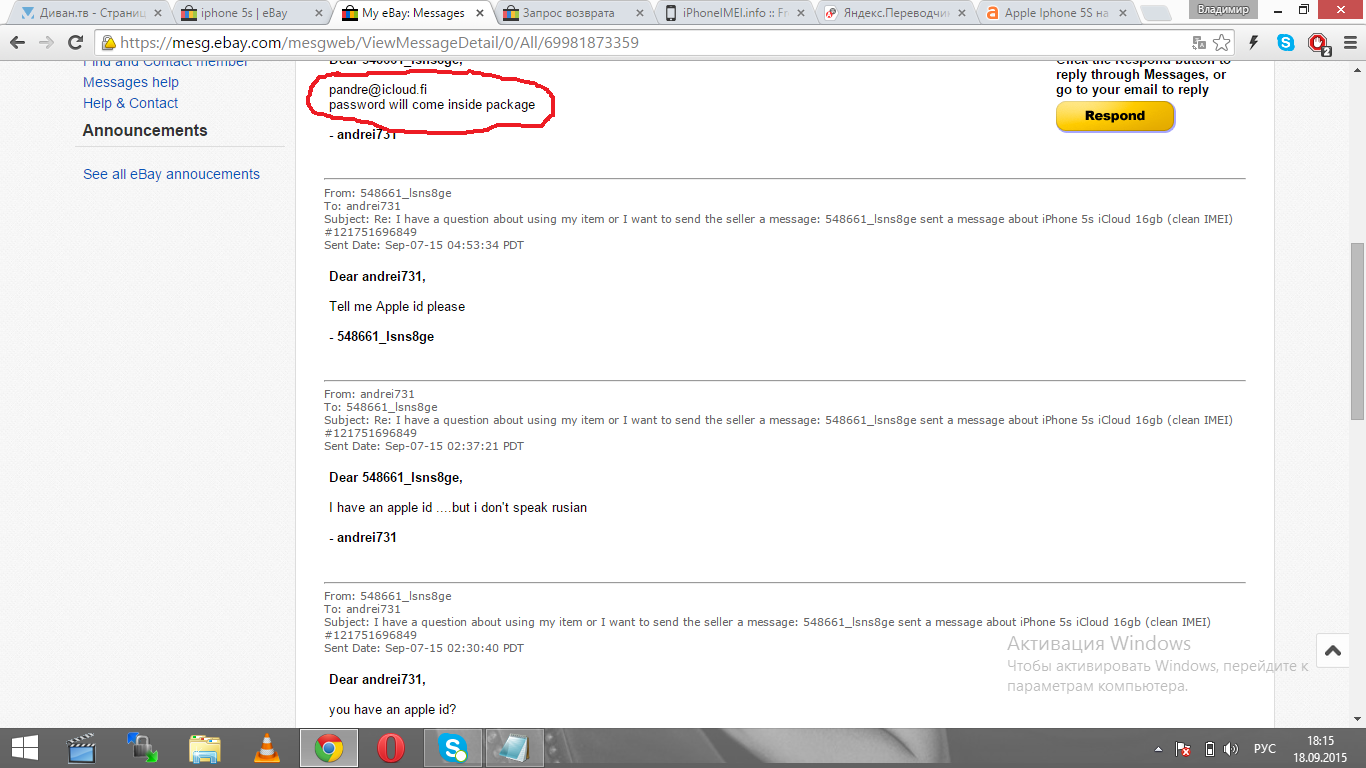Open a new browser tab
The width and height of the screenshot is (1366, 768).
[1155, 14]
